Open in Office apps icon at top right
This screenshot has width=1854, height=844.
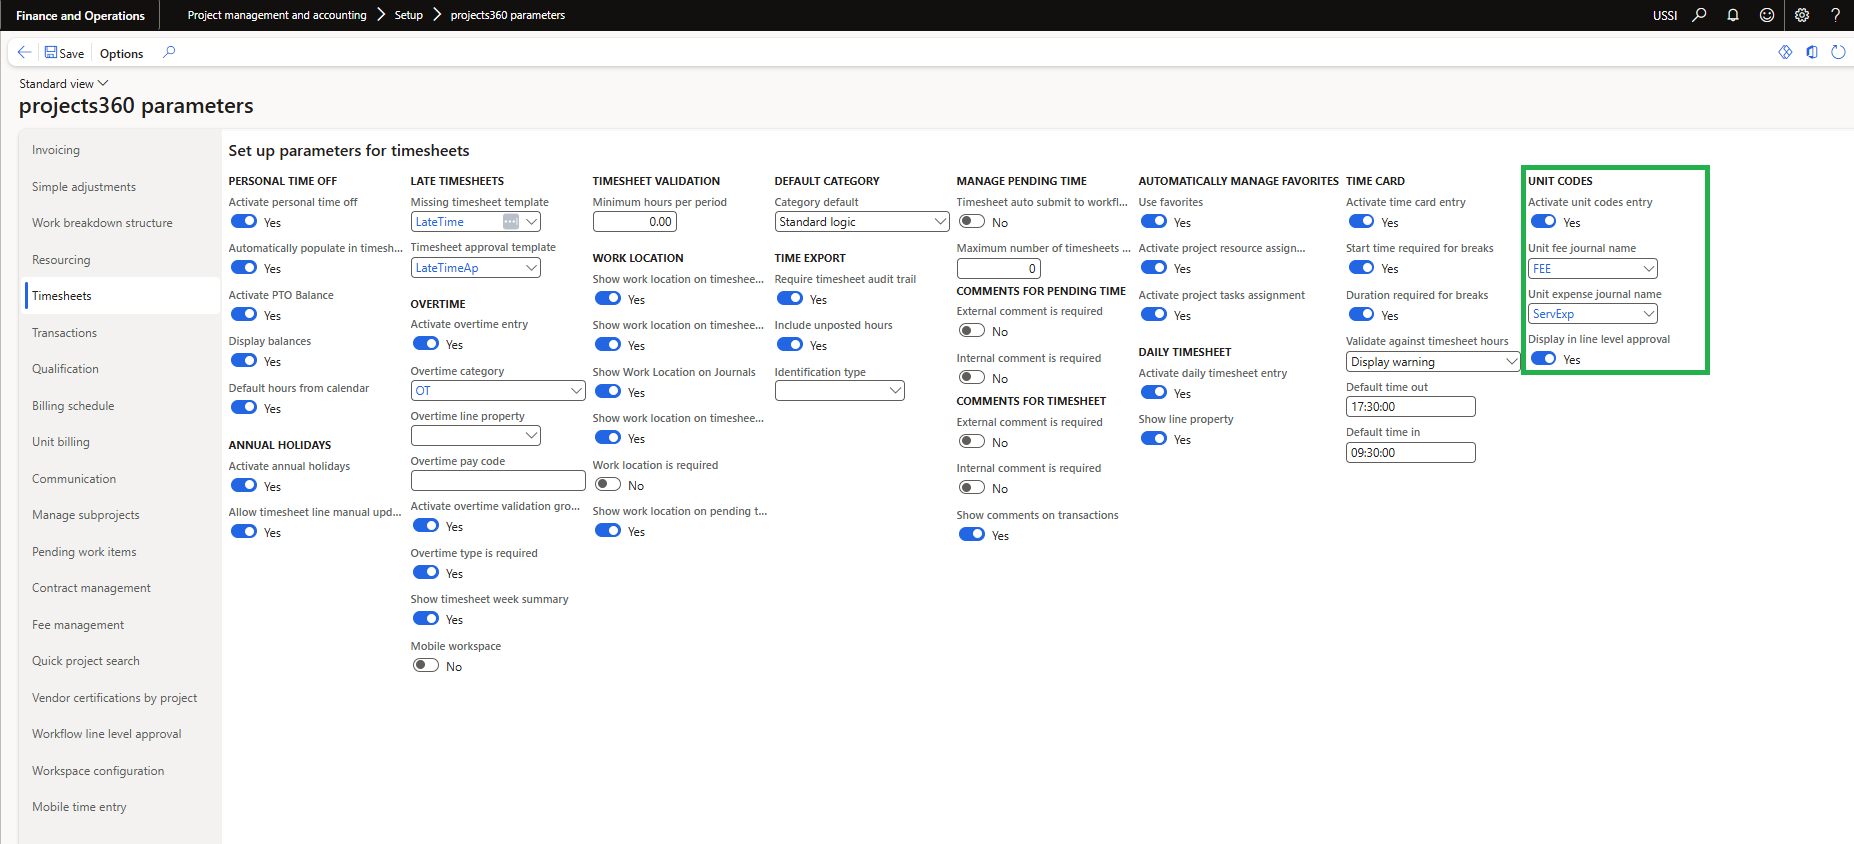[1812, 52]
